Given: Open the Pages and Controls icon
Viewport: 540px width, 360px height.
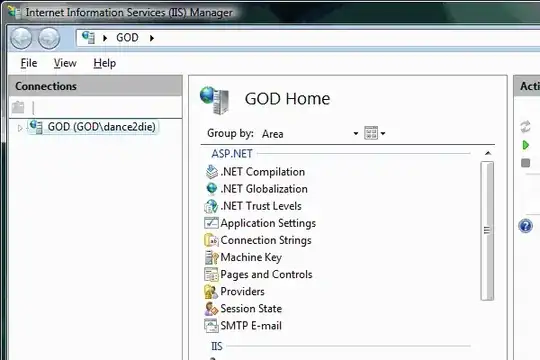Looking at the screenshot, I should click(211, 275).
